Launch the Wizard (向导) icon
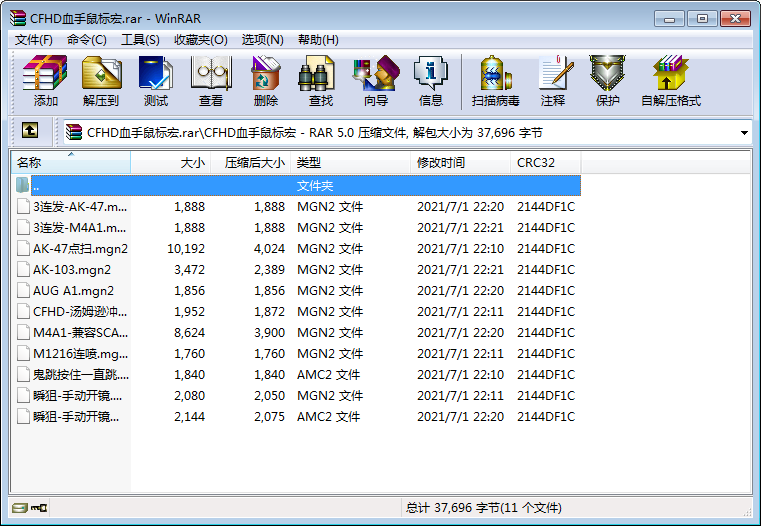Image resolution: width=761 pixels, height=526 pixels. tap(375, 81)
